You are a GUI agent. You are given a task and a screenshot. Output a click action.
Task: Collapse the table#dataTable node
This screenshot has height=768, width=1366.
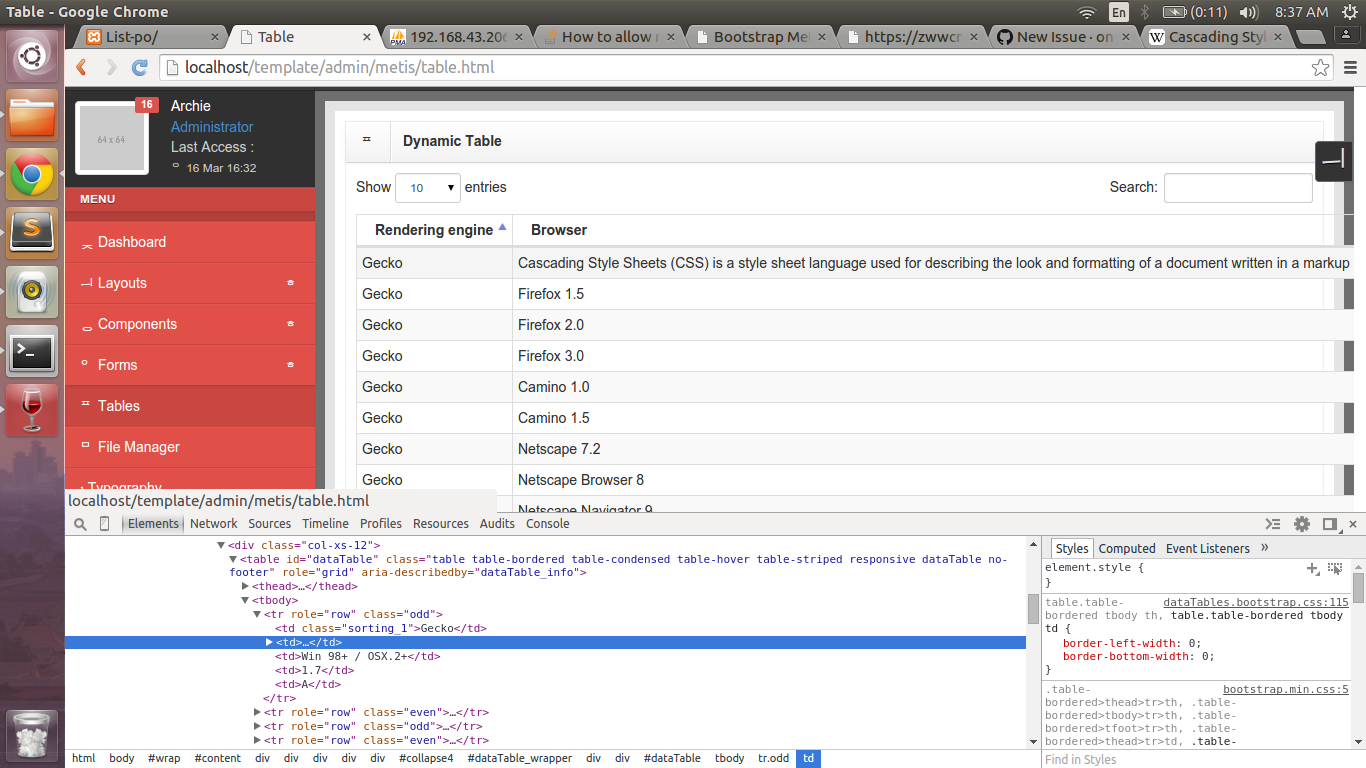[x=233, y=559]
